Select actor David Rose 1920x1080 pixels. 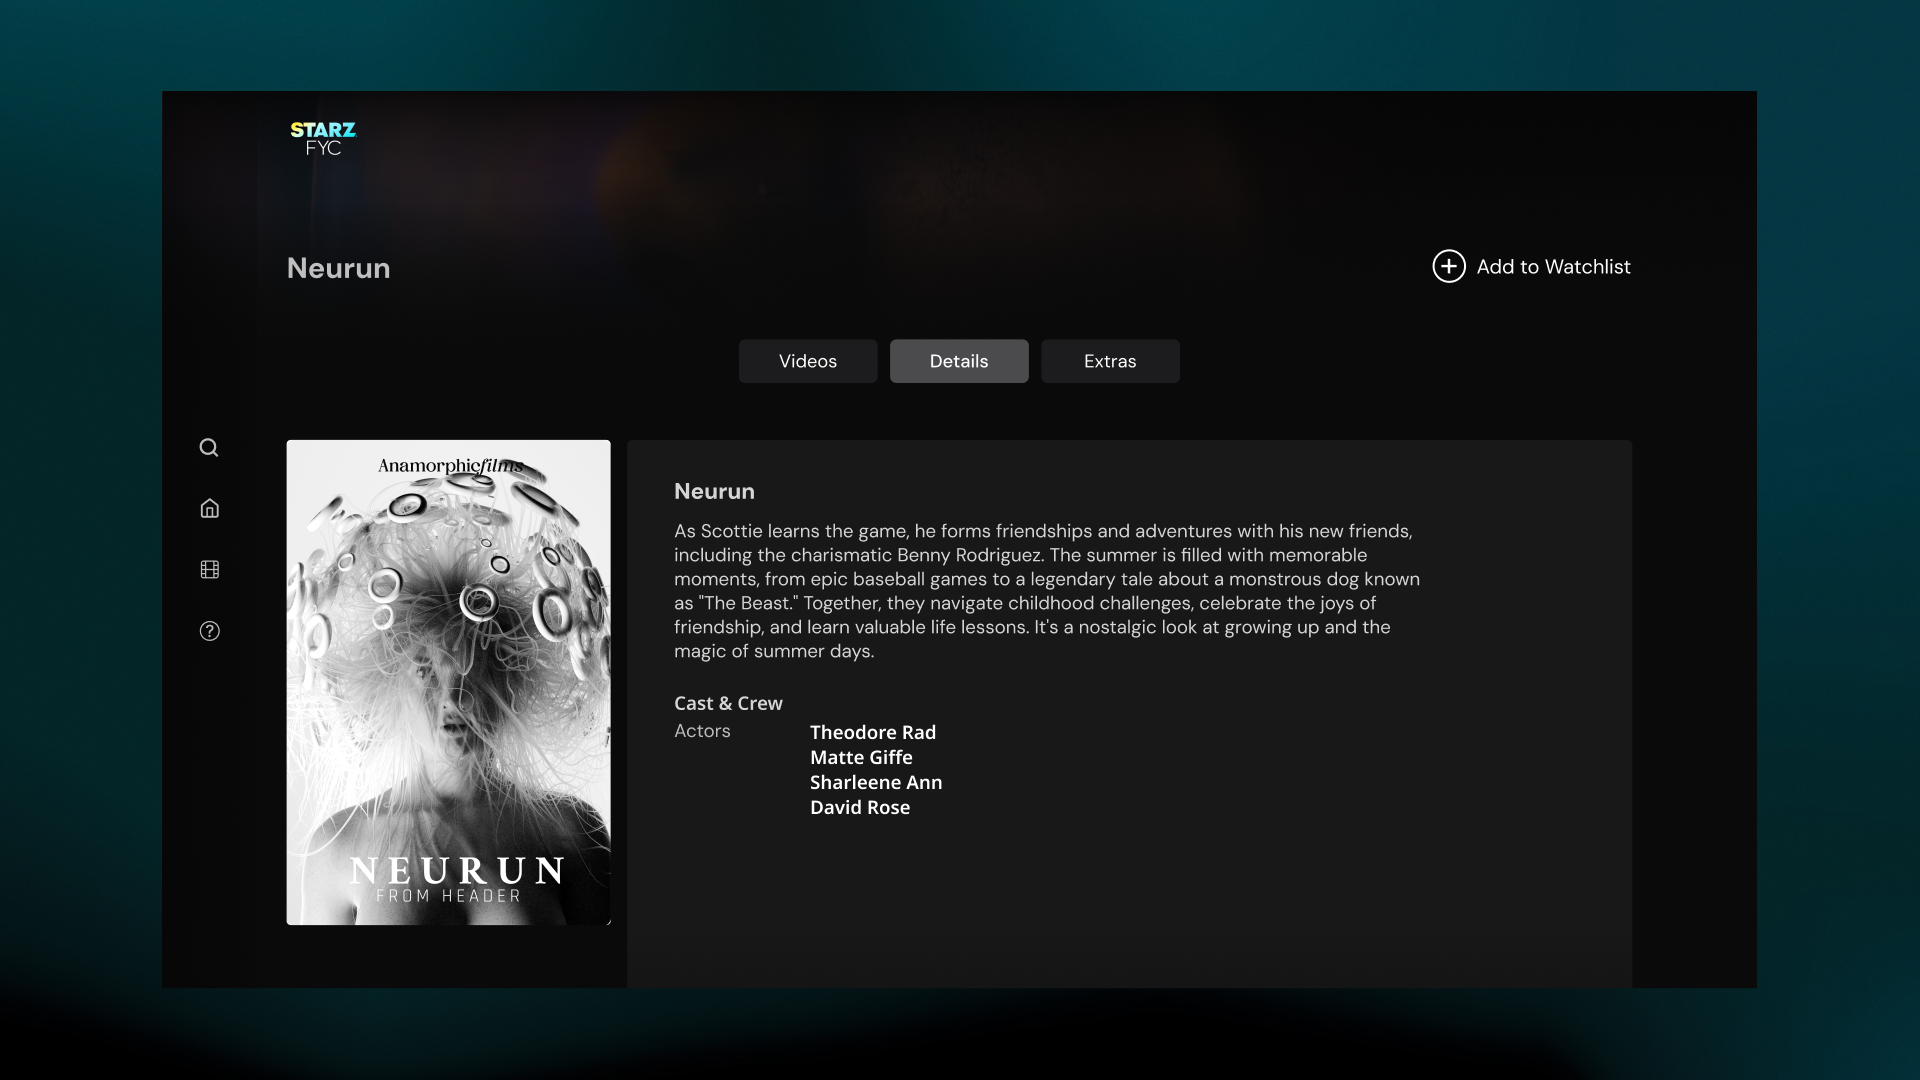[x=860, y=807]
